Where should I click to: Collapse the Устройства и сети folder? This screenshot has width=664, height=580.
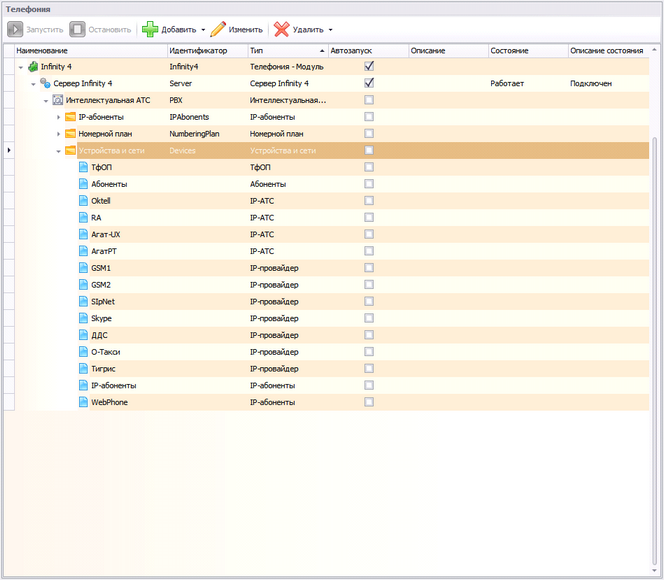click(x=59, y=151)
